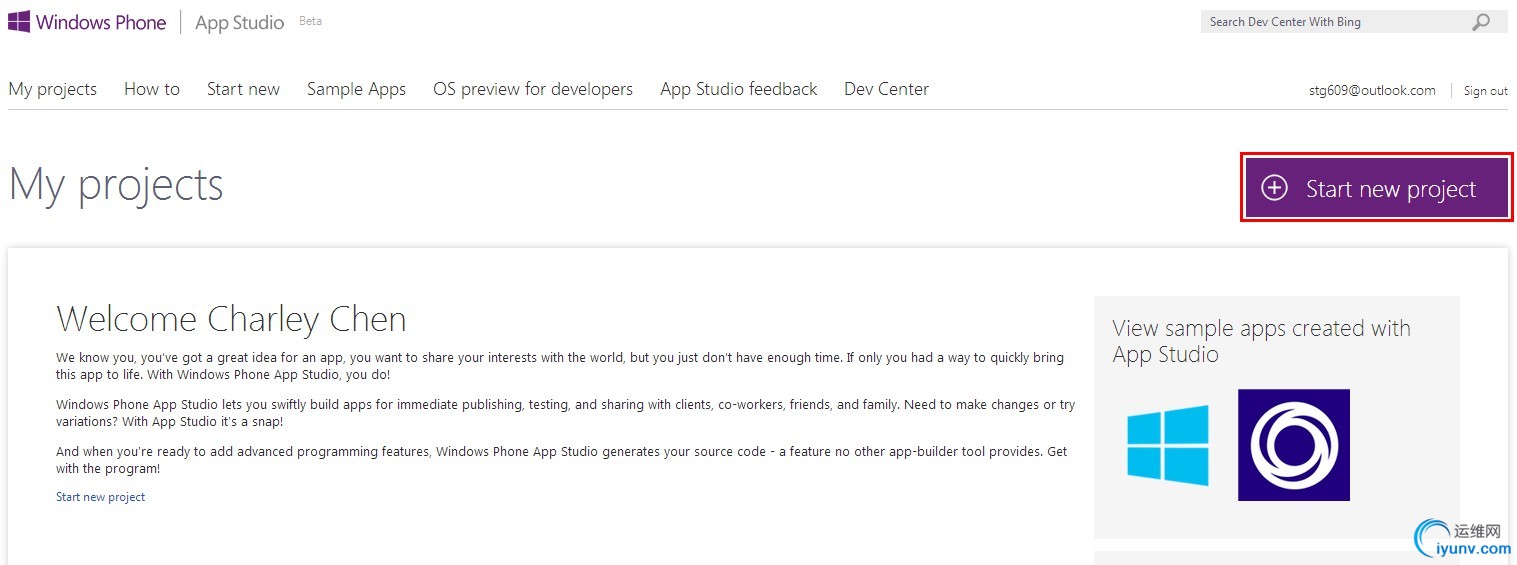The image size is (1517, 565).
Task: Open the Windows logo sample app tile
Action: point(1167,445)
